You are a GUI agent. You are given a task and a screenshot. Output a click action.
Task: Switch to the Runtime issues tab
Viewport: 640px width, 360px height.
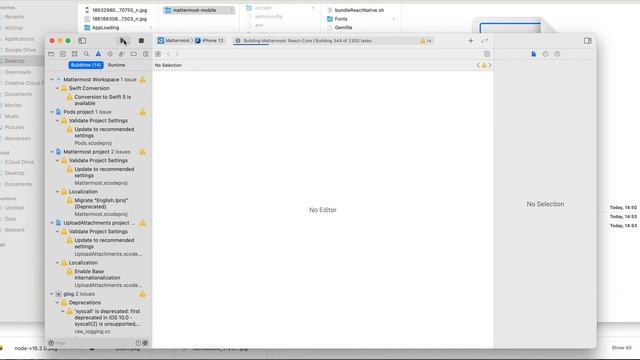click(x=117, y=65)
